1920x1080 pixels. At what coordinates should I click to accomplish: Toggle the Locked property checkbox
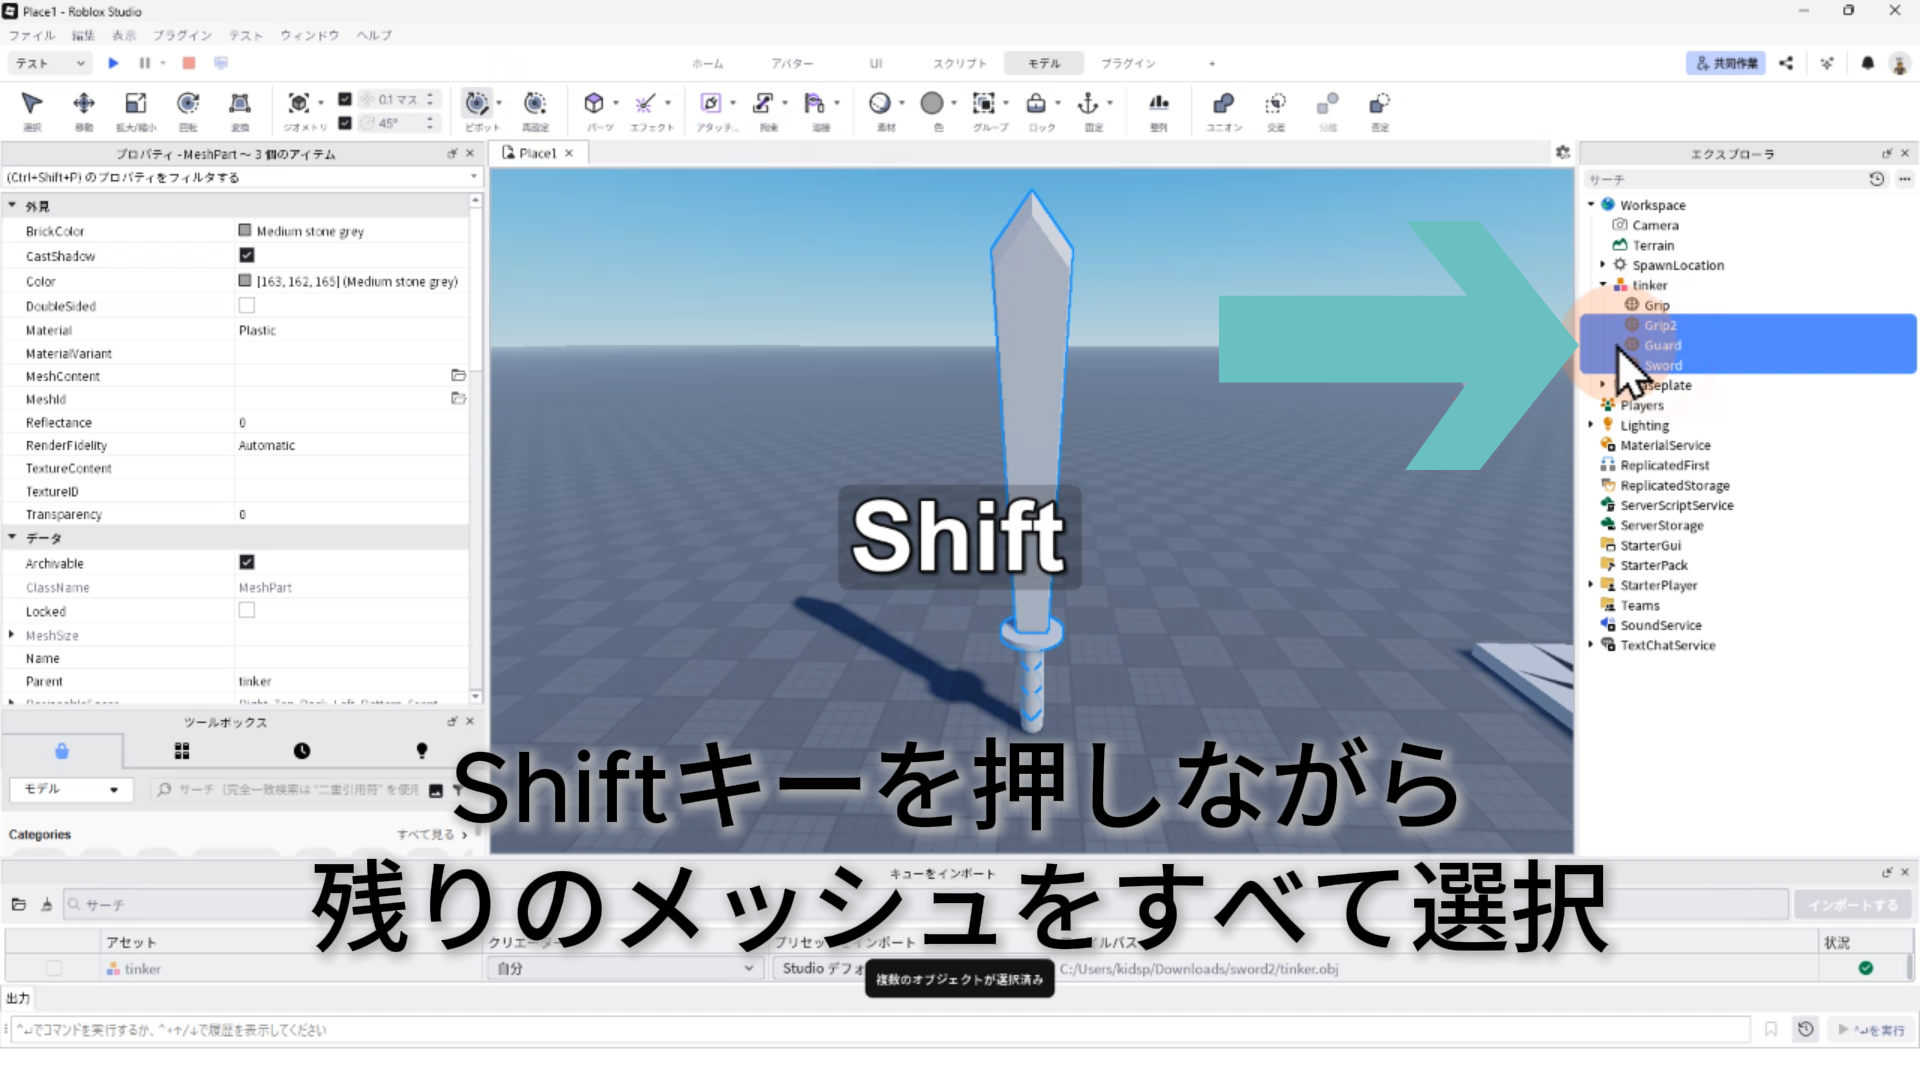pyautogui.click(x=246, y=611)
